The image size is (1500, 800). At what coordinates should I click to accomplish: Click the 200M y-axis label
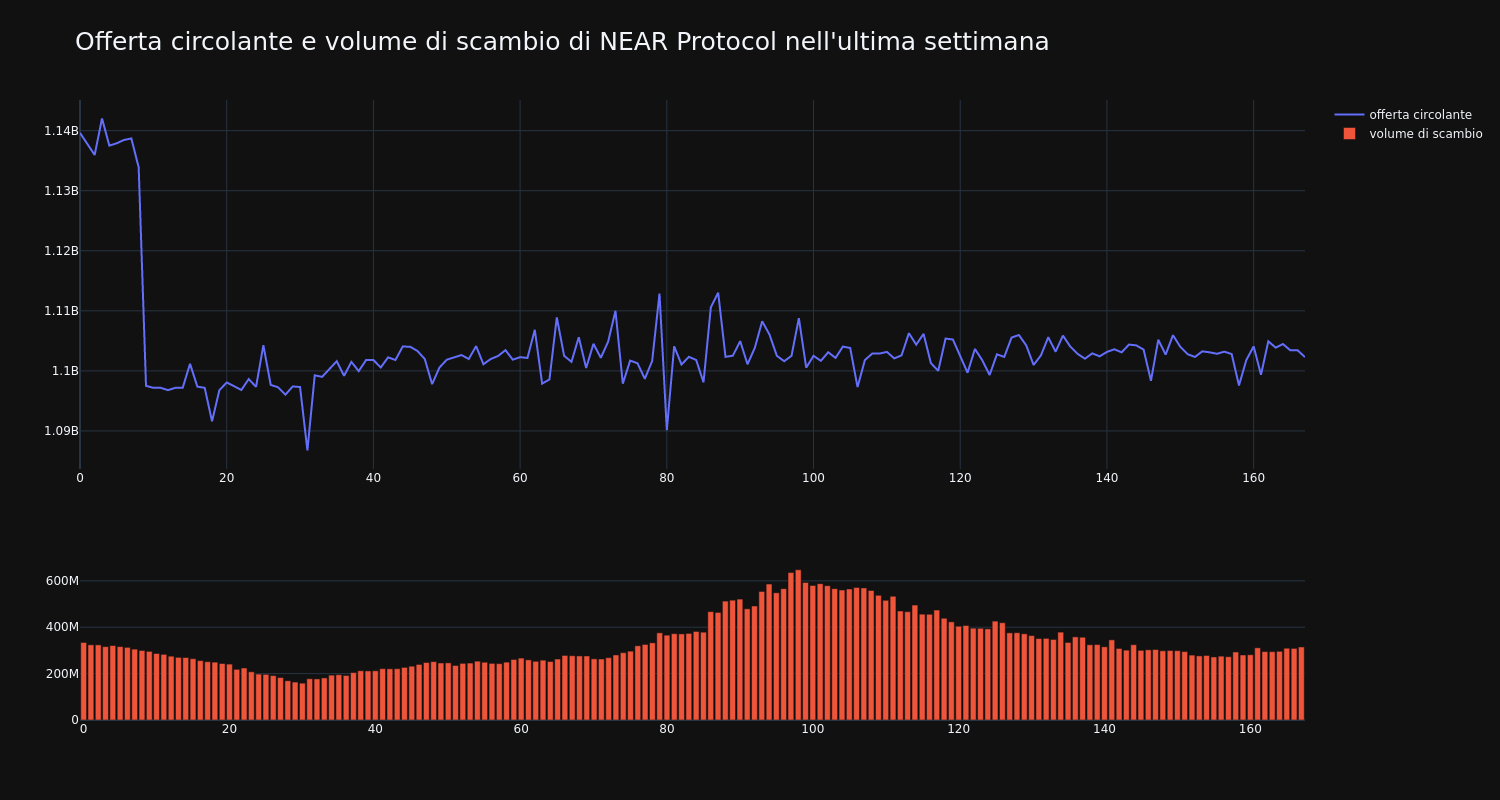click(62, 674)
